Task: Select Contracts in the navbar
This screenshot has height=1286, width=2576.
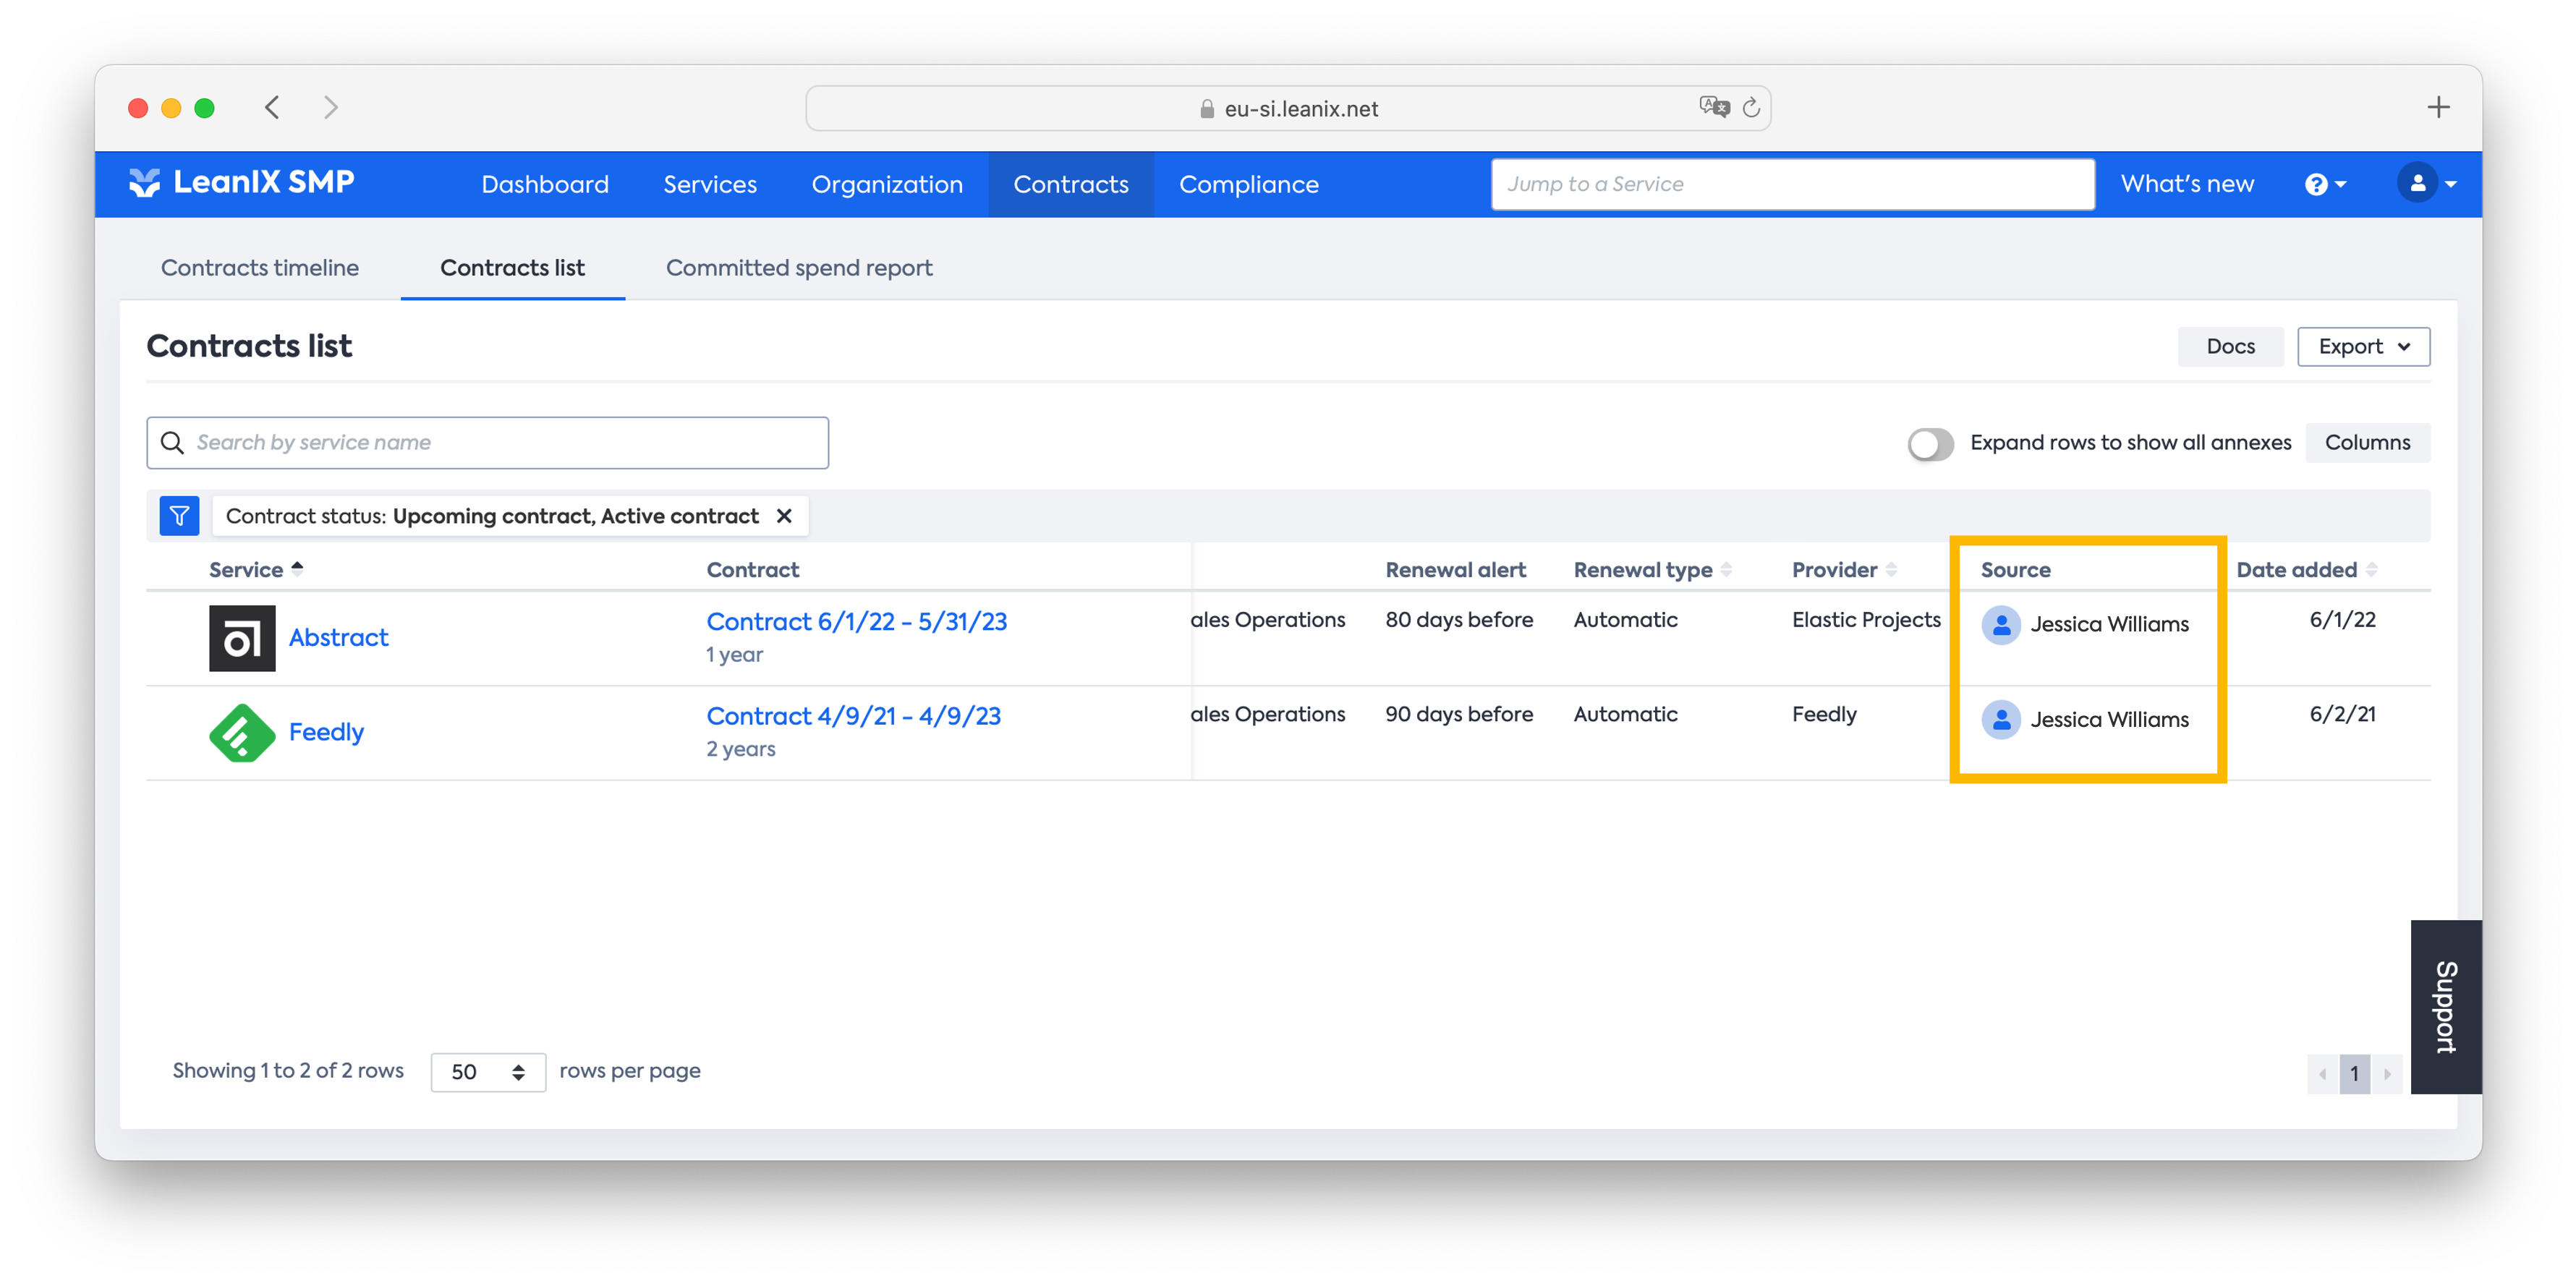Action: click(x=1071, y=184)
